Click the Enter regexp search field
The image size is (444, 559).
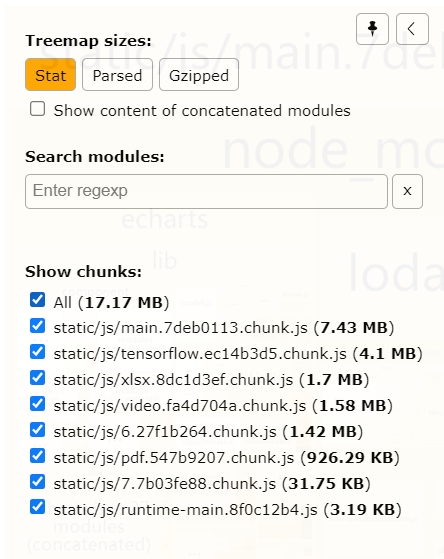[206, 191]
